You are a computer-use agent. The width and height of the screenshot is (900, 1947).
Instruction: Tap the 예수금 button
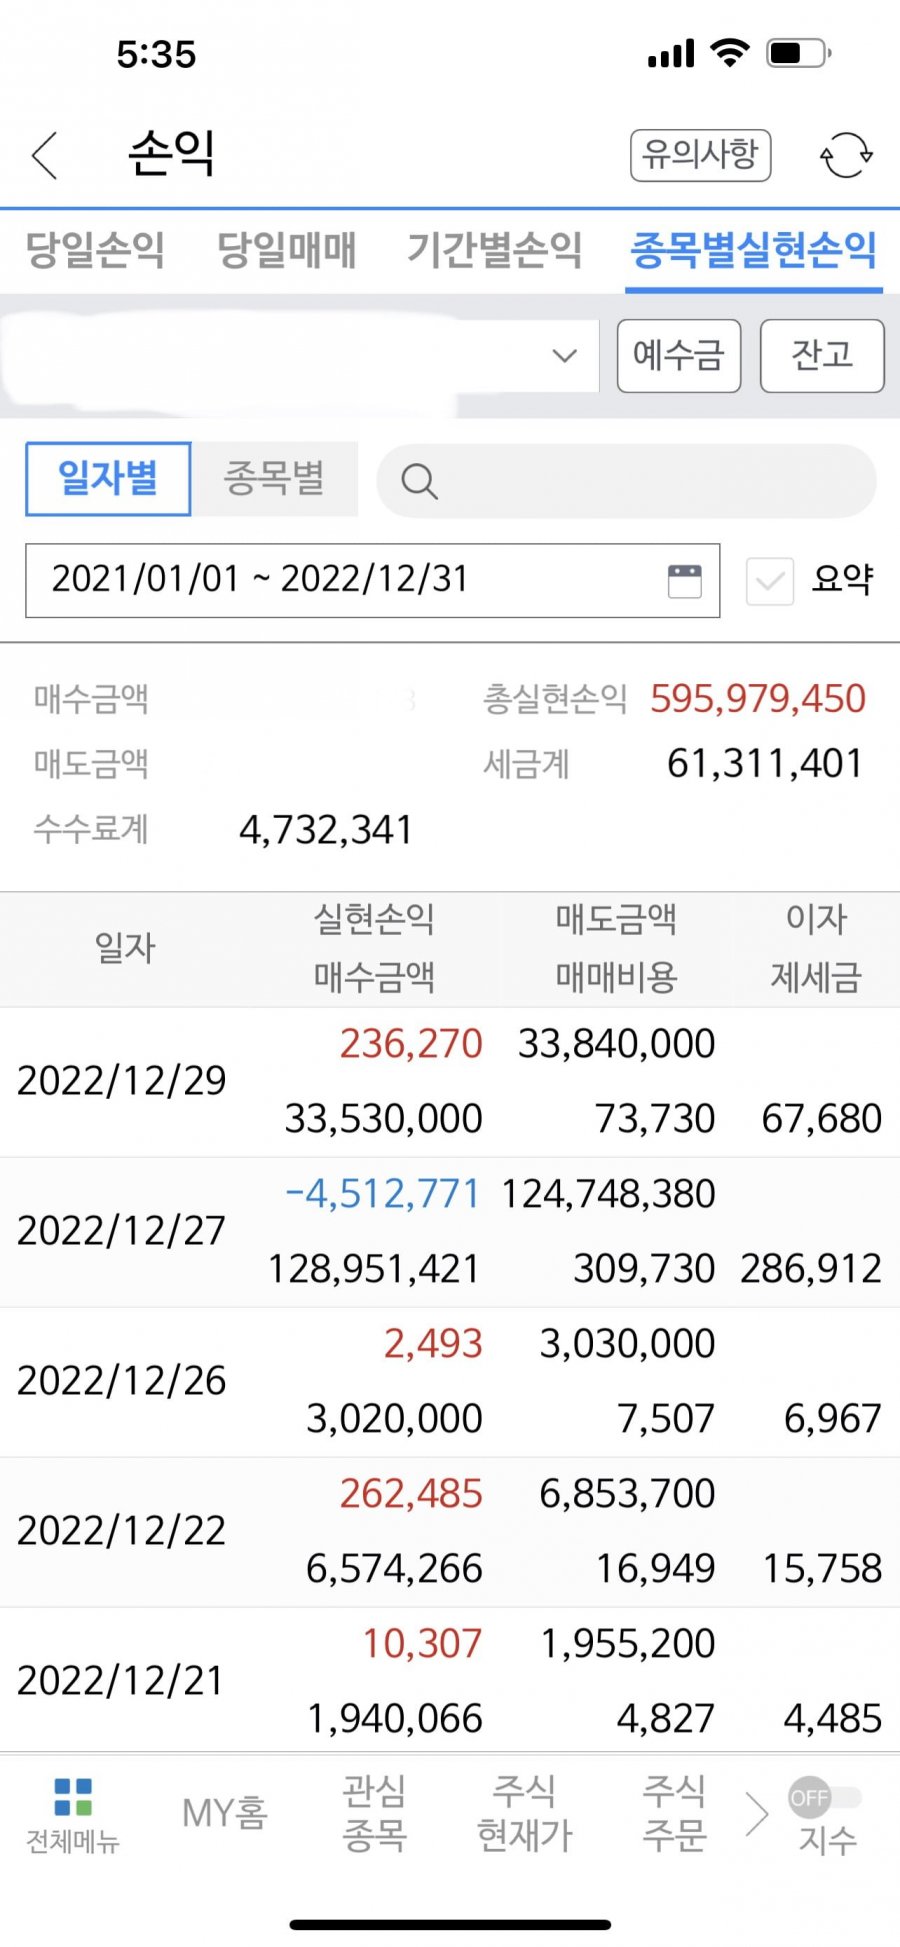click(x=679, y=356)
